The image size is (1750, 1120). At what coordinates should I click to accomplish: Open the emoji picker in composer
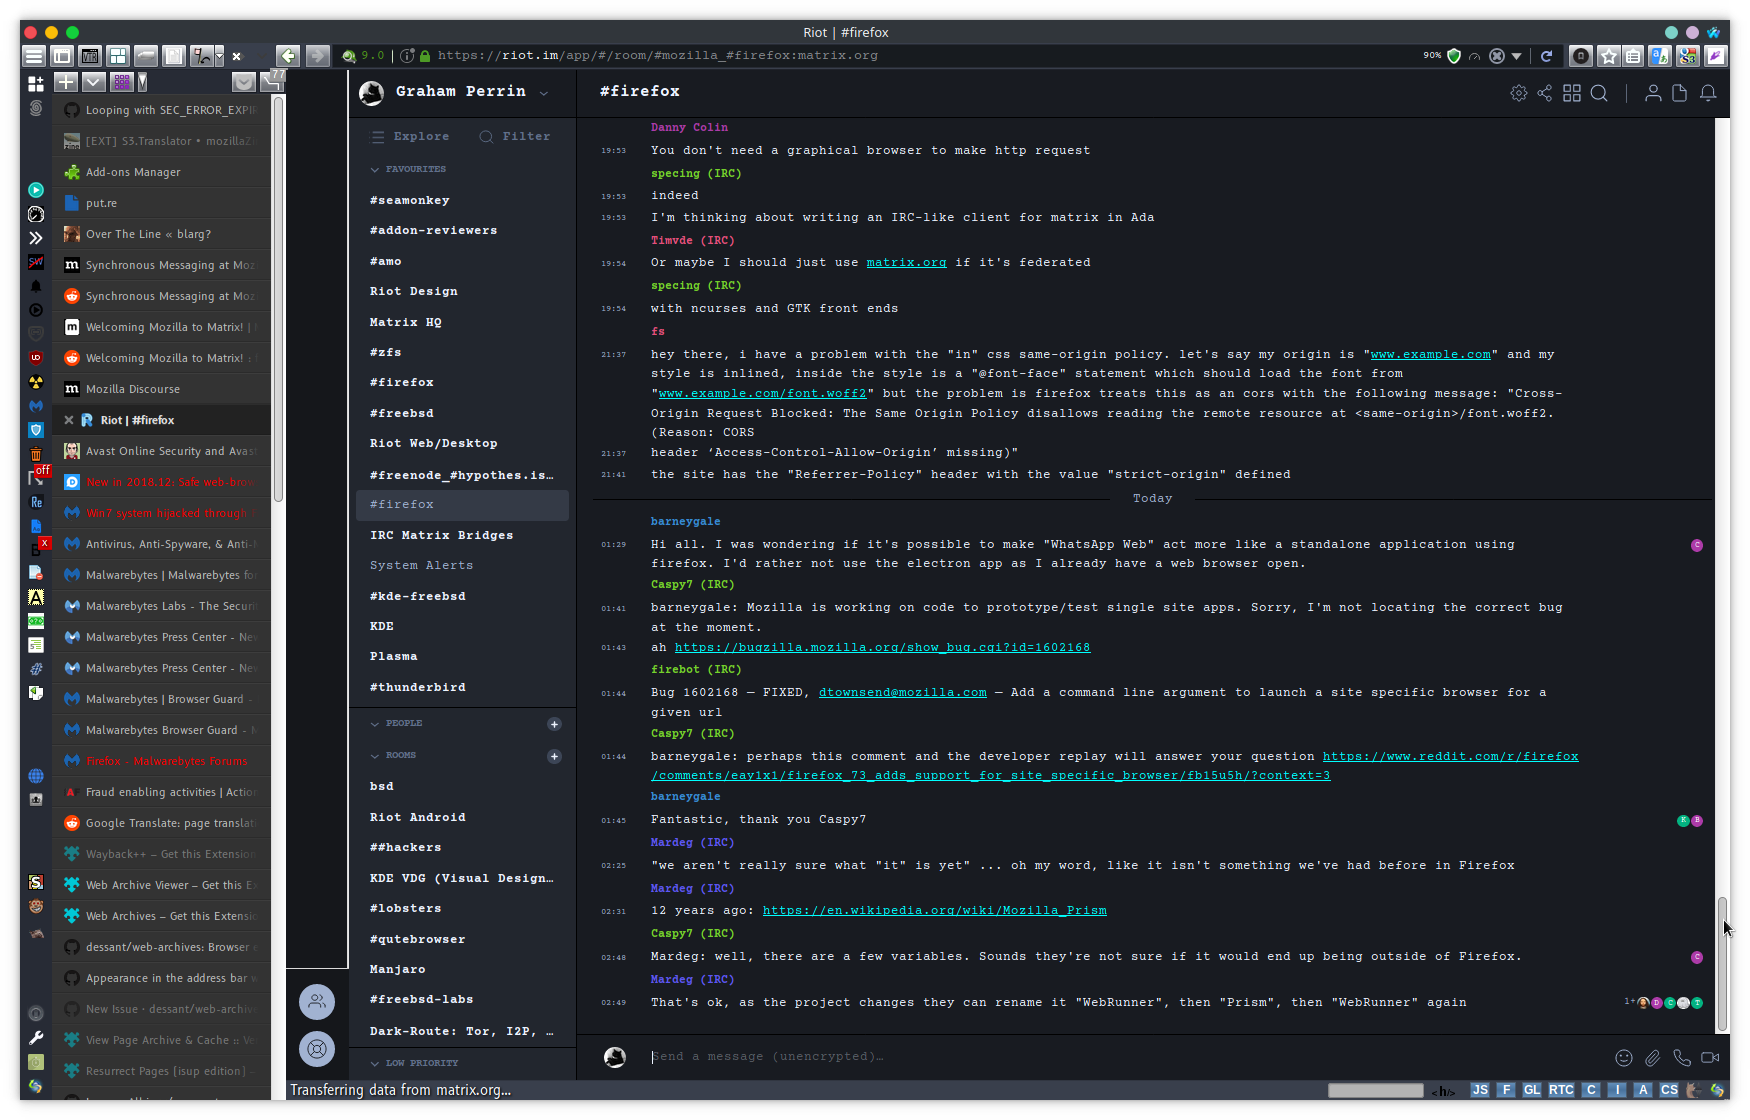(1624, 1057)
